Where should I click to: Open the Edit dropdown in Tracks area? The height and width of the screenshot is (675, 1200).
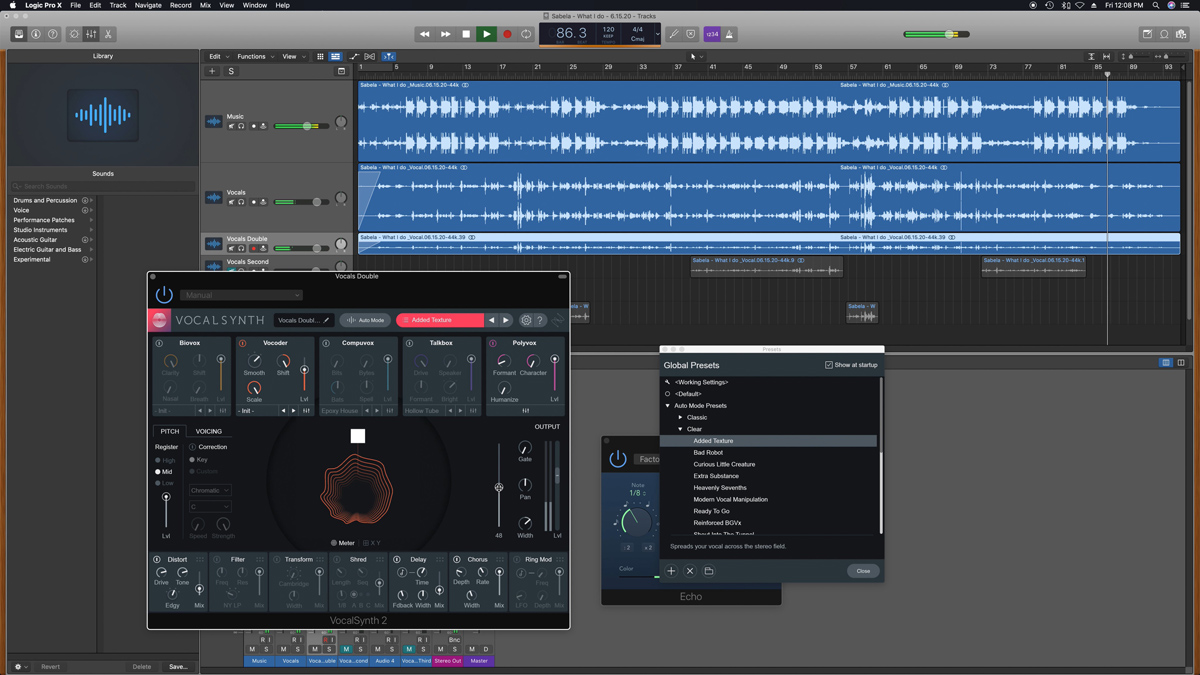point(218,57)
